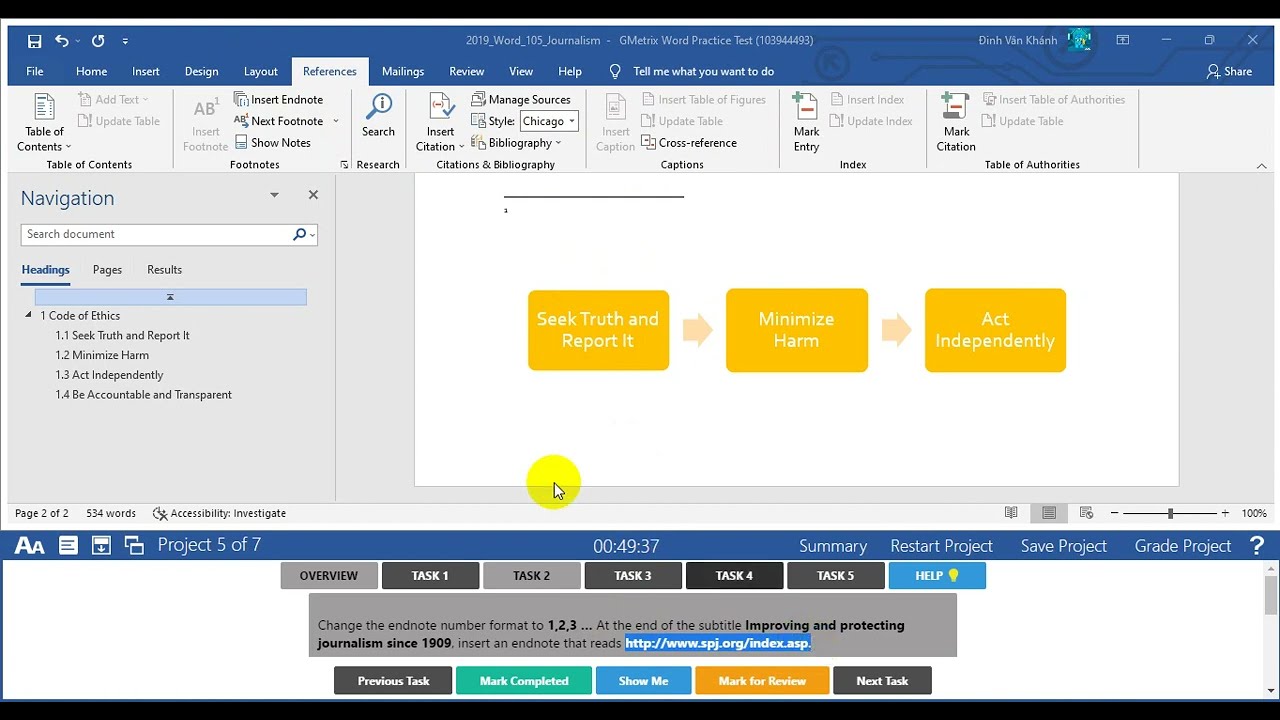Open GMetrix help question mark
Image resolution: width=1280 pixels, height=720 pixels.
click(x=1257, y=546)
